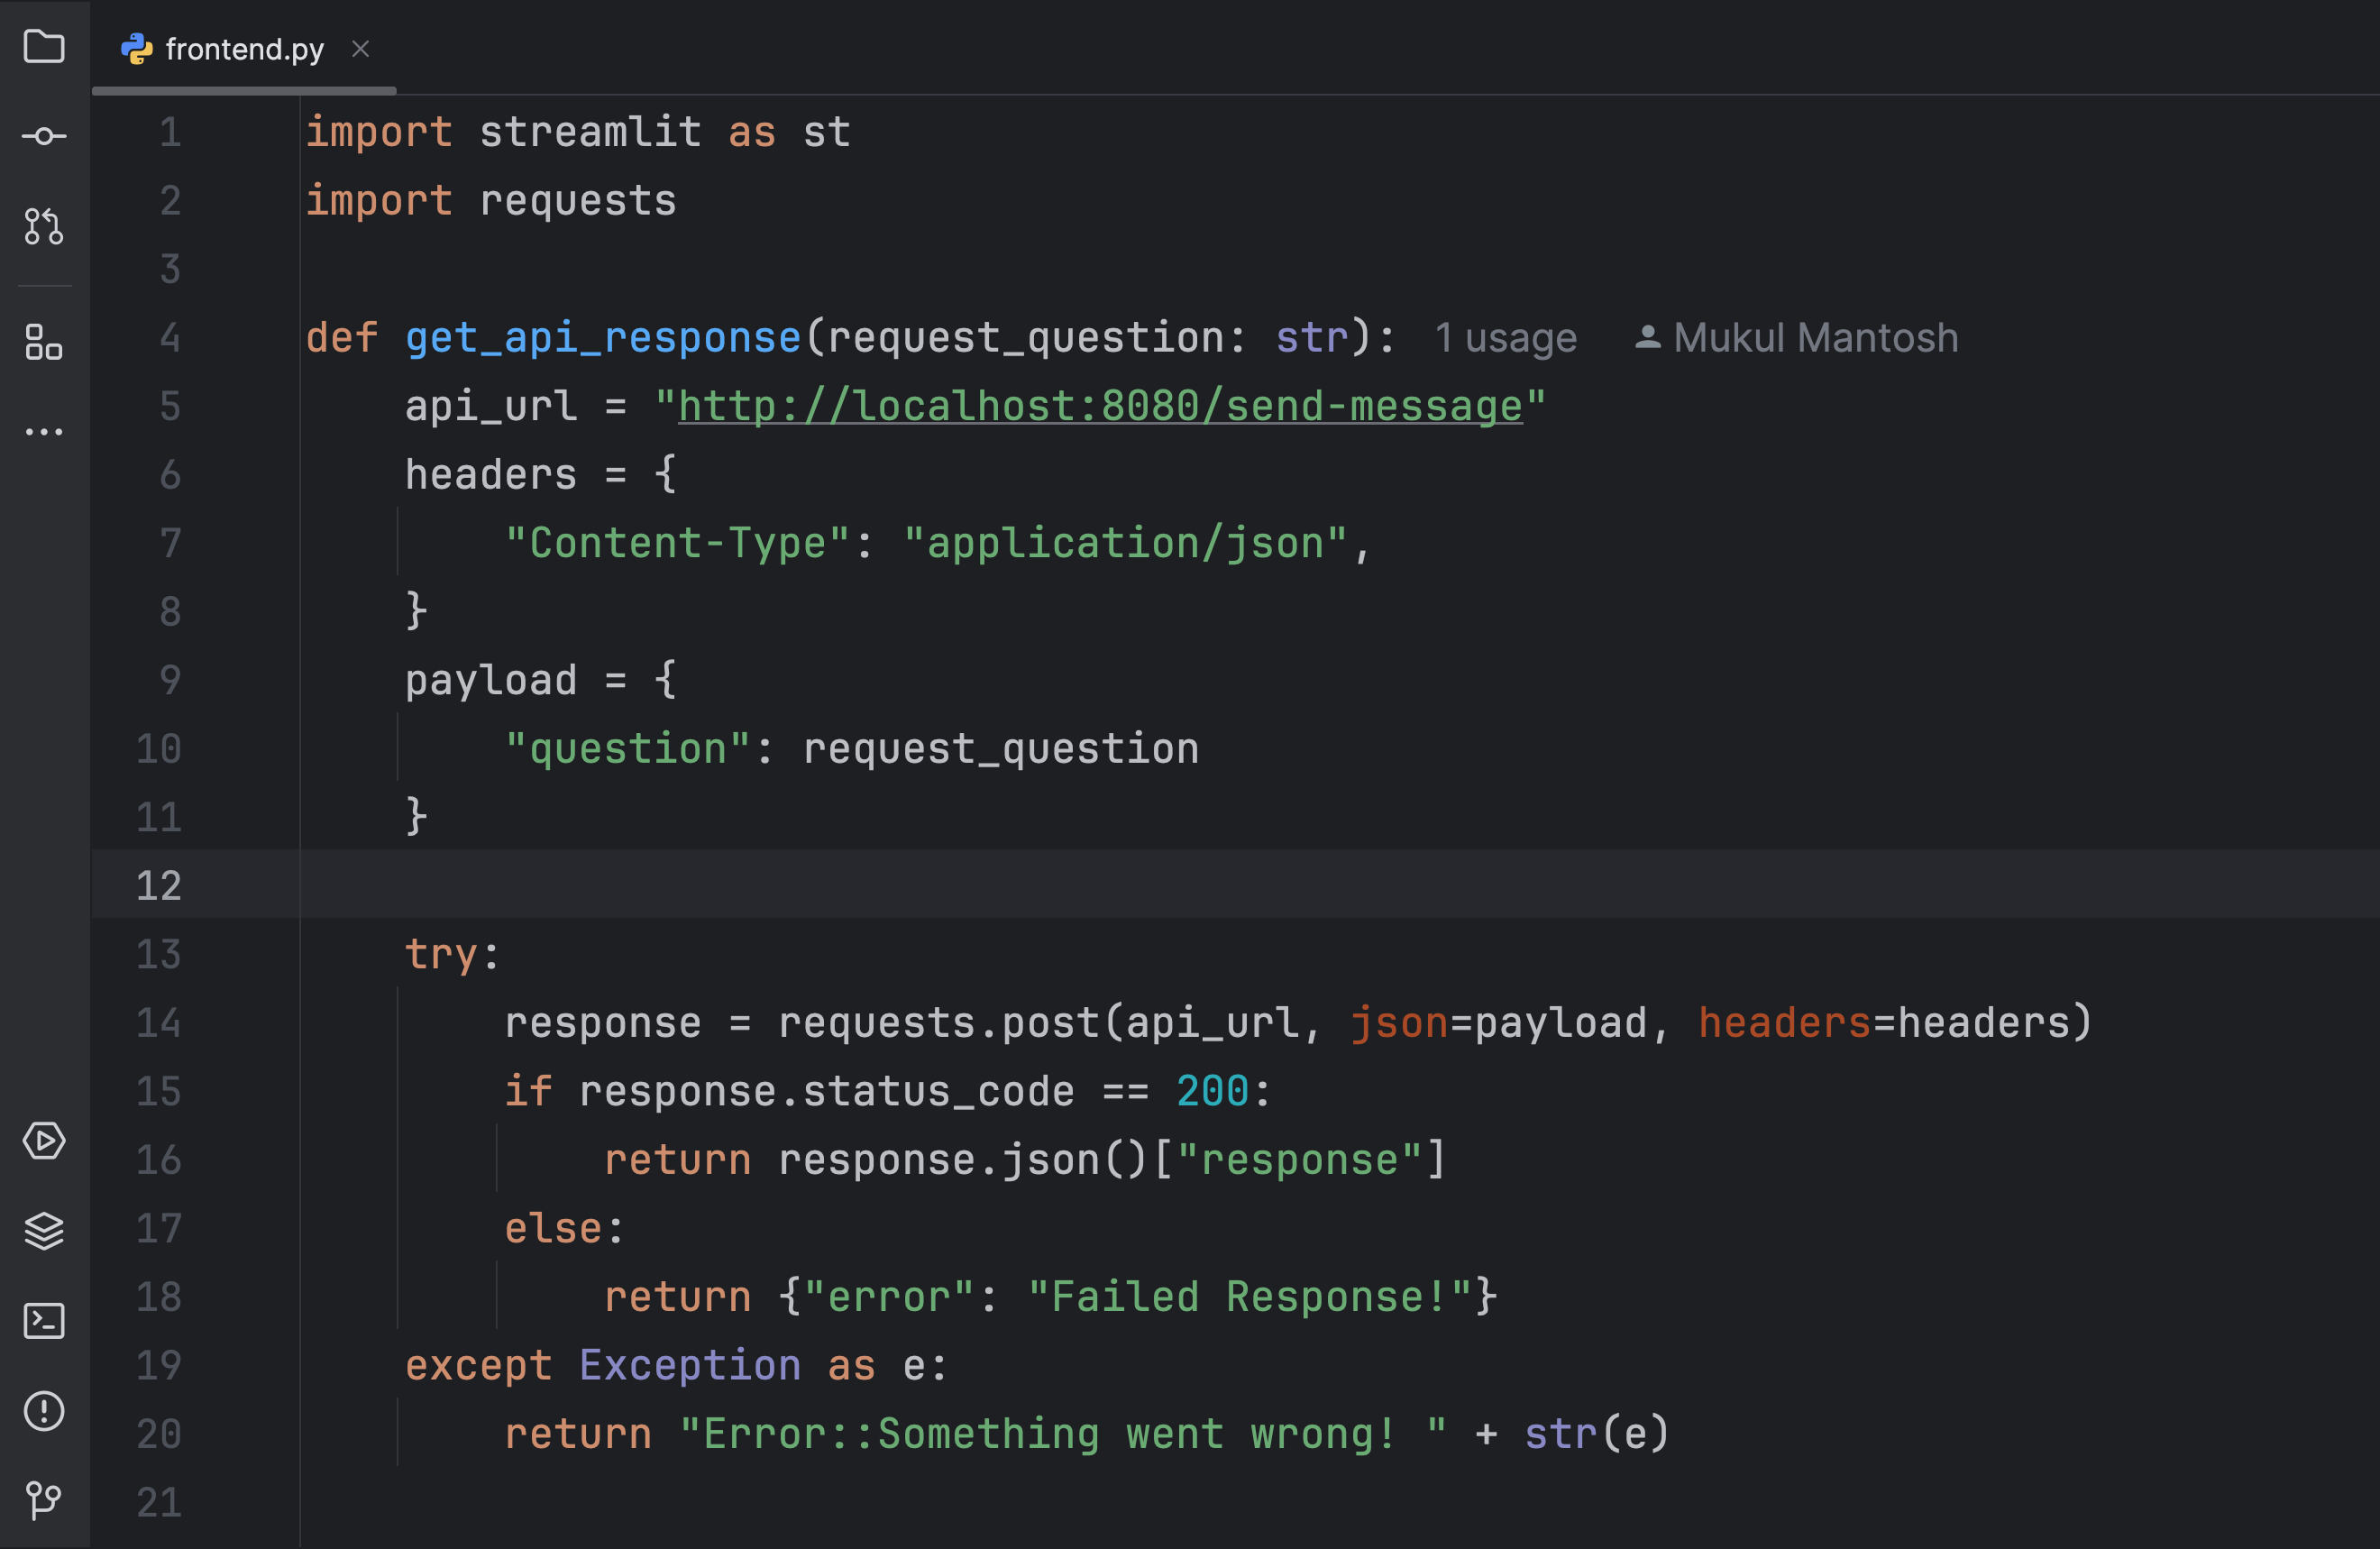The width and height of the screenshot is (2380, 1549).
Task: Click the Python logo on frontend.py tab
Action: (x=136, y=48)
